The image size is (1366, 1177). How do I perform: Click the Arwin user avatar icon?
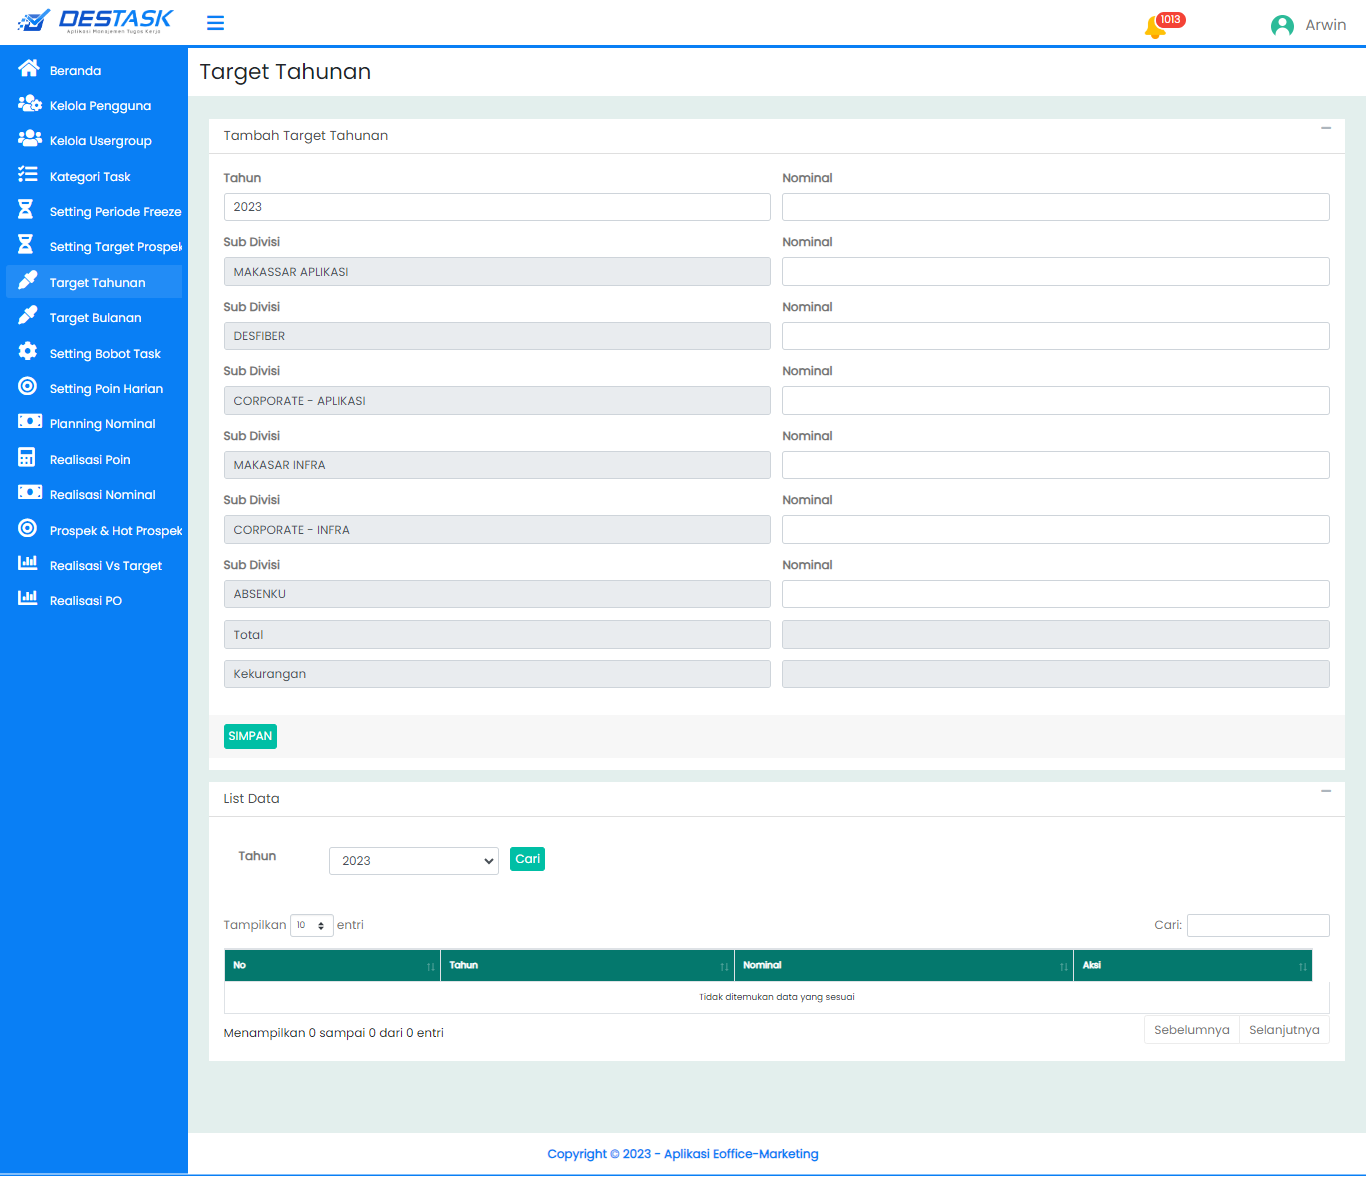point(1282,26)
